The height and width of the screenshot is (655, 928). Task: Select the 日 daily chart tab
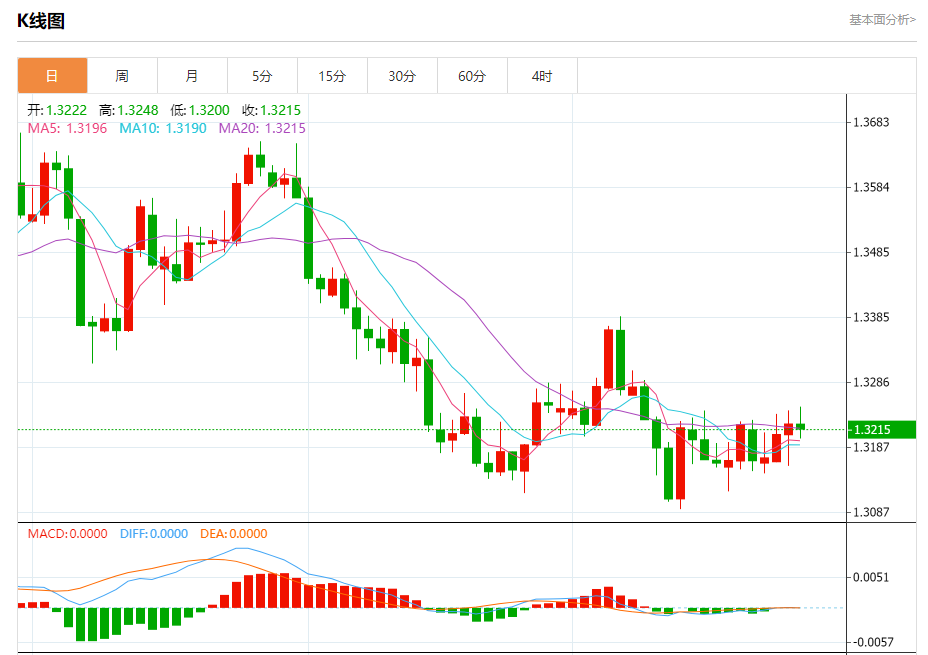(53, 76)
